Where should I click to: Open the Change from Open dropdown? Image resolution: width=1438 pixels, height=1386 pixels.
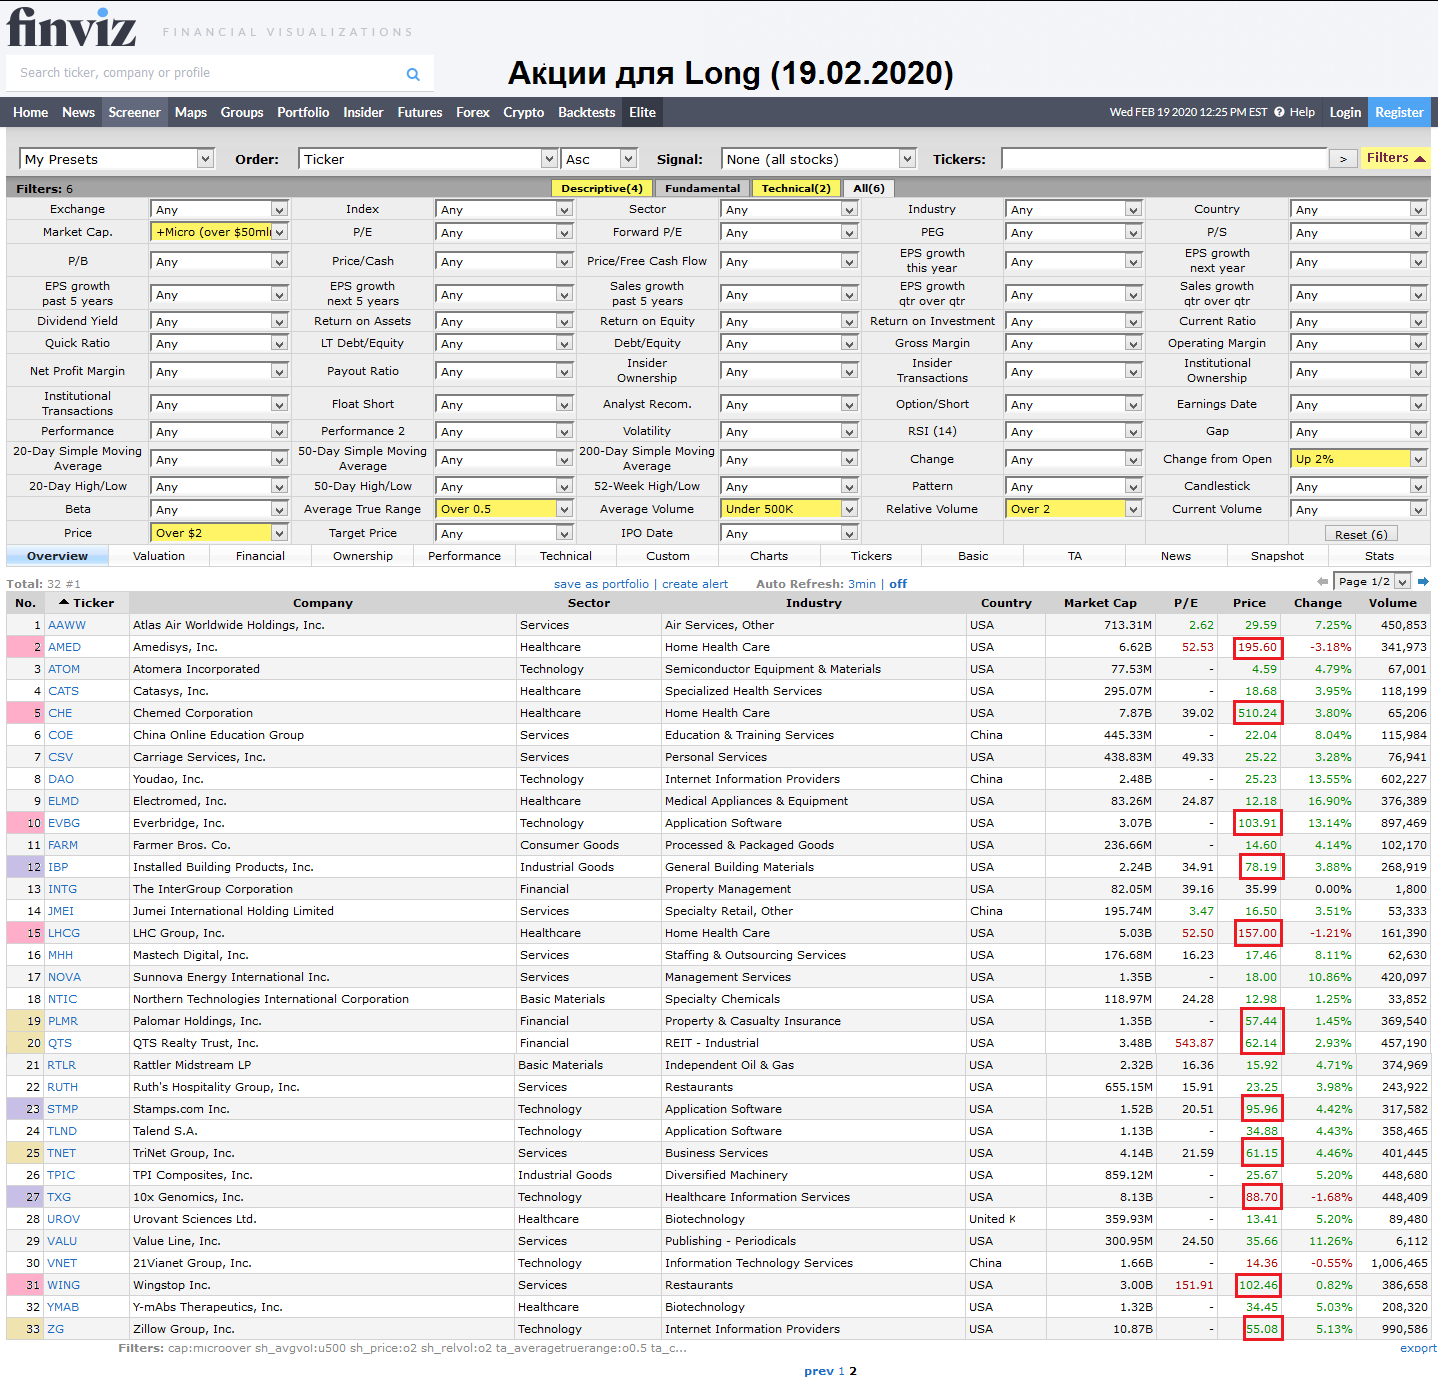pyautogui.click(x=1359, y=459)
